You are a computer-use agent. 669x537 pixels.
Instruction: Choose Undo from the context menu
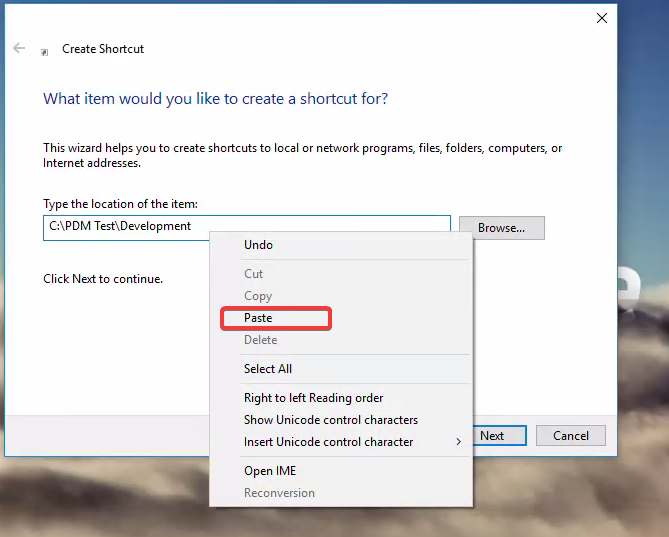[341, 245]
